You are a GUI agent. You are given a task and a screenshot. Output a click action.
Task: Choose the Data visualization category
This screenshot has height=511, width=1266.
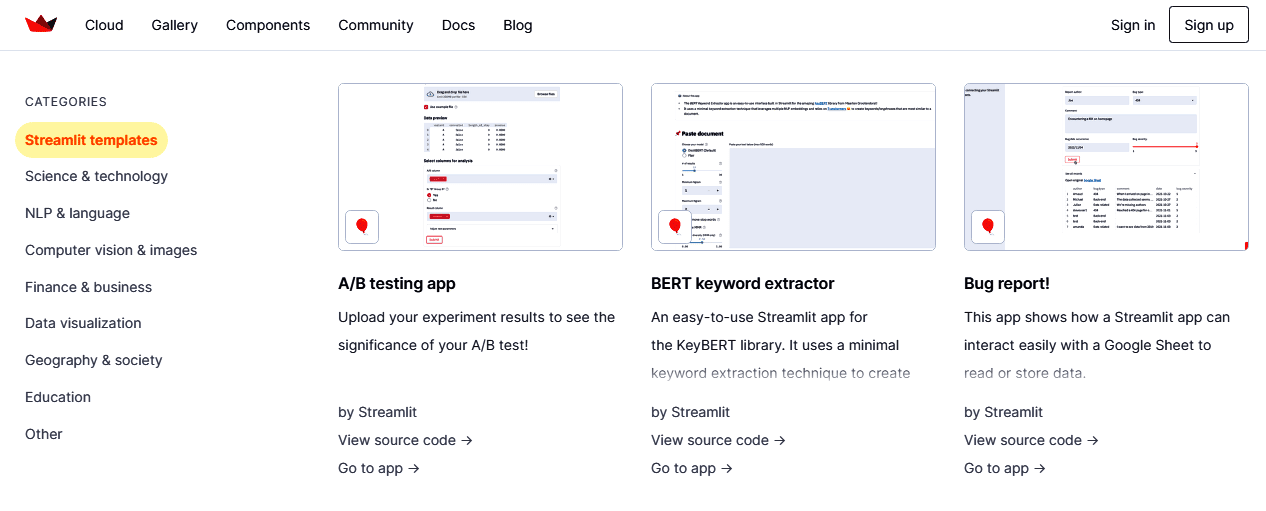83,323
